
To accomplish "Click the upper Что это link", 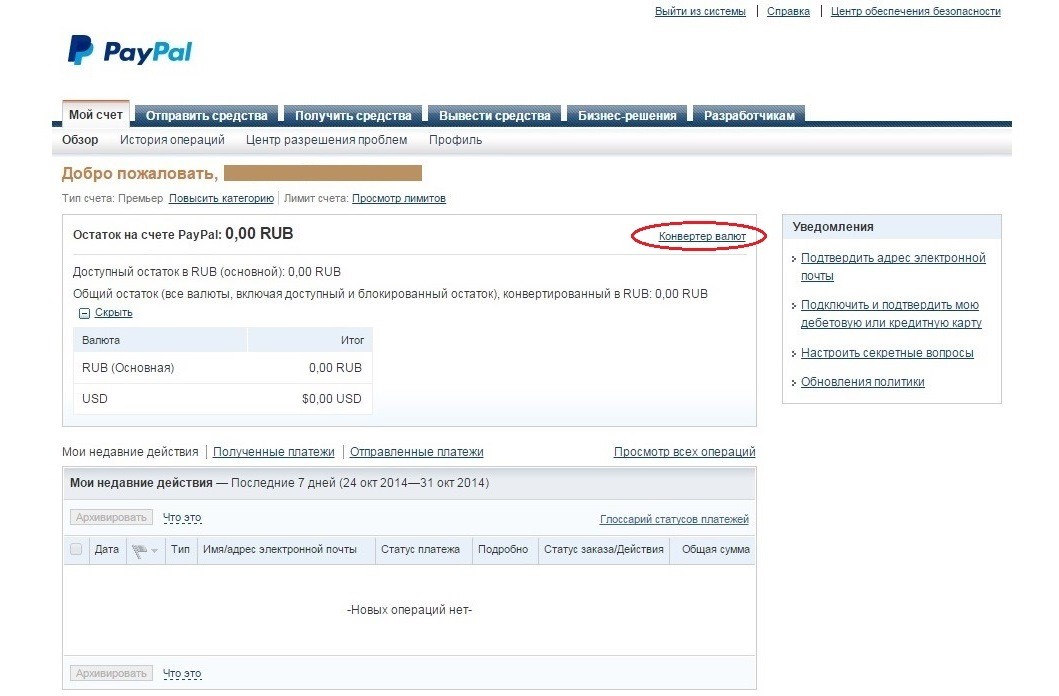I will click(x=182, y=518).
